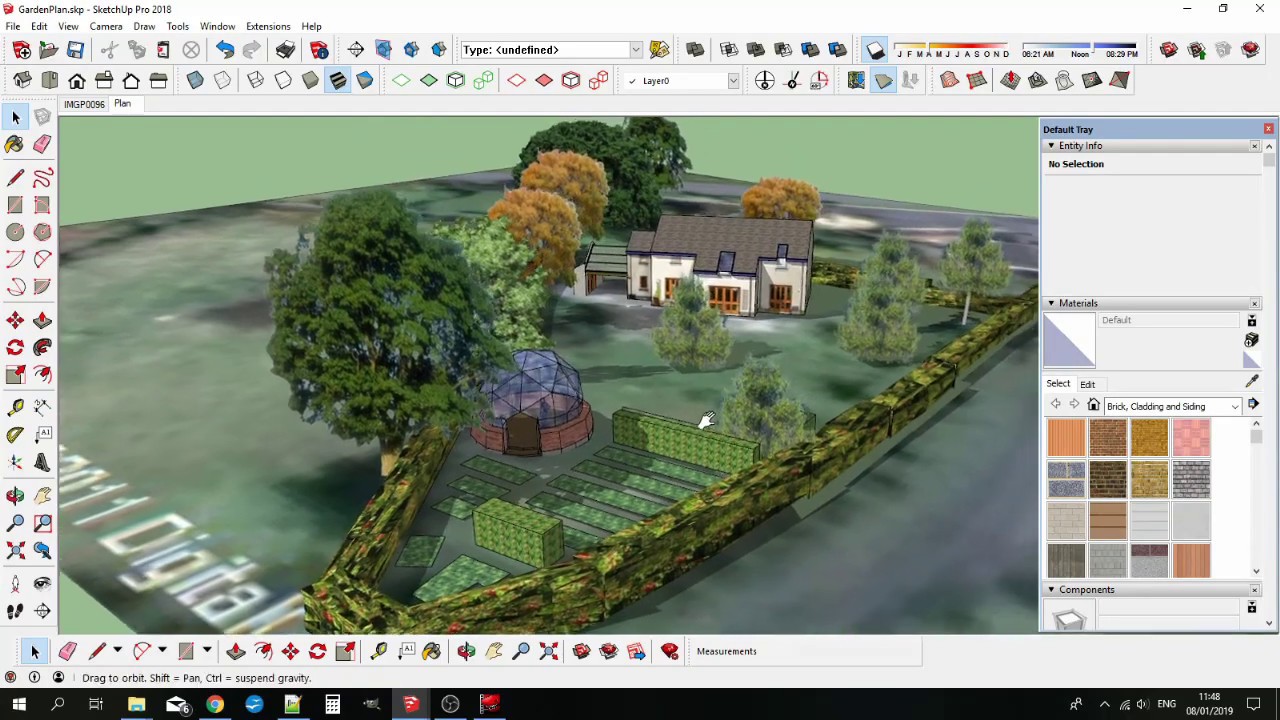Open the File menu
This screenshot has height=720, width=1280.
click(x=13, y=27)
